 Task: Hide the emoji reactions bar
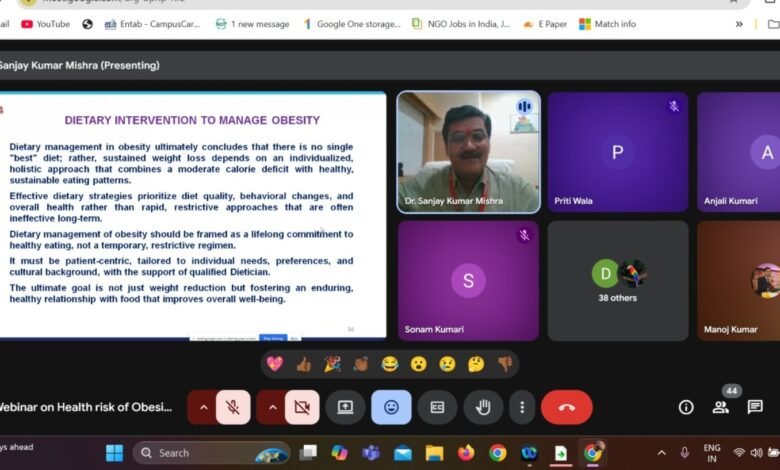(x=391, y=407)
